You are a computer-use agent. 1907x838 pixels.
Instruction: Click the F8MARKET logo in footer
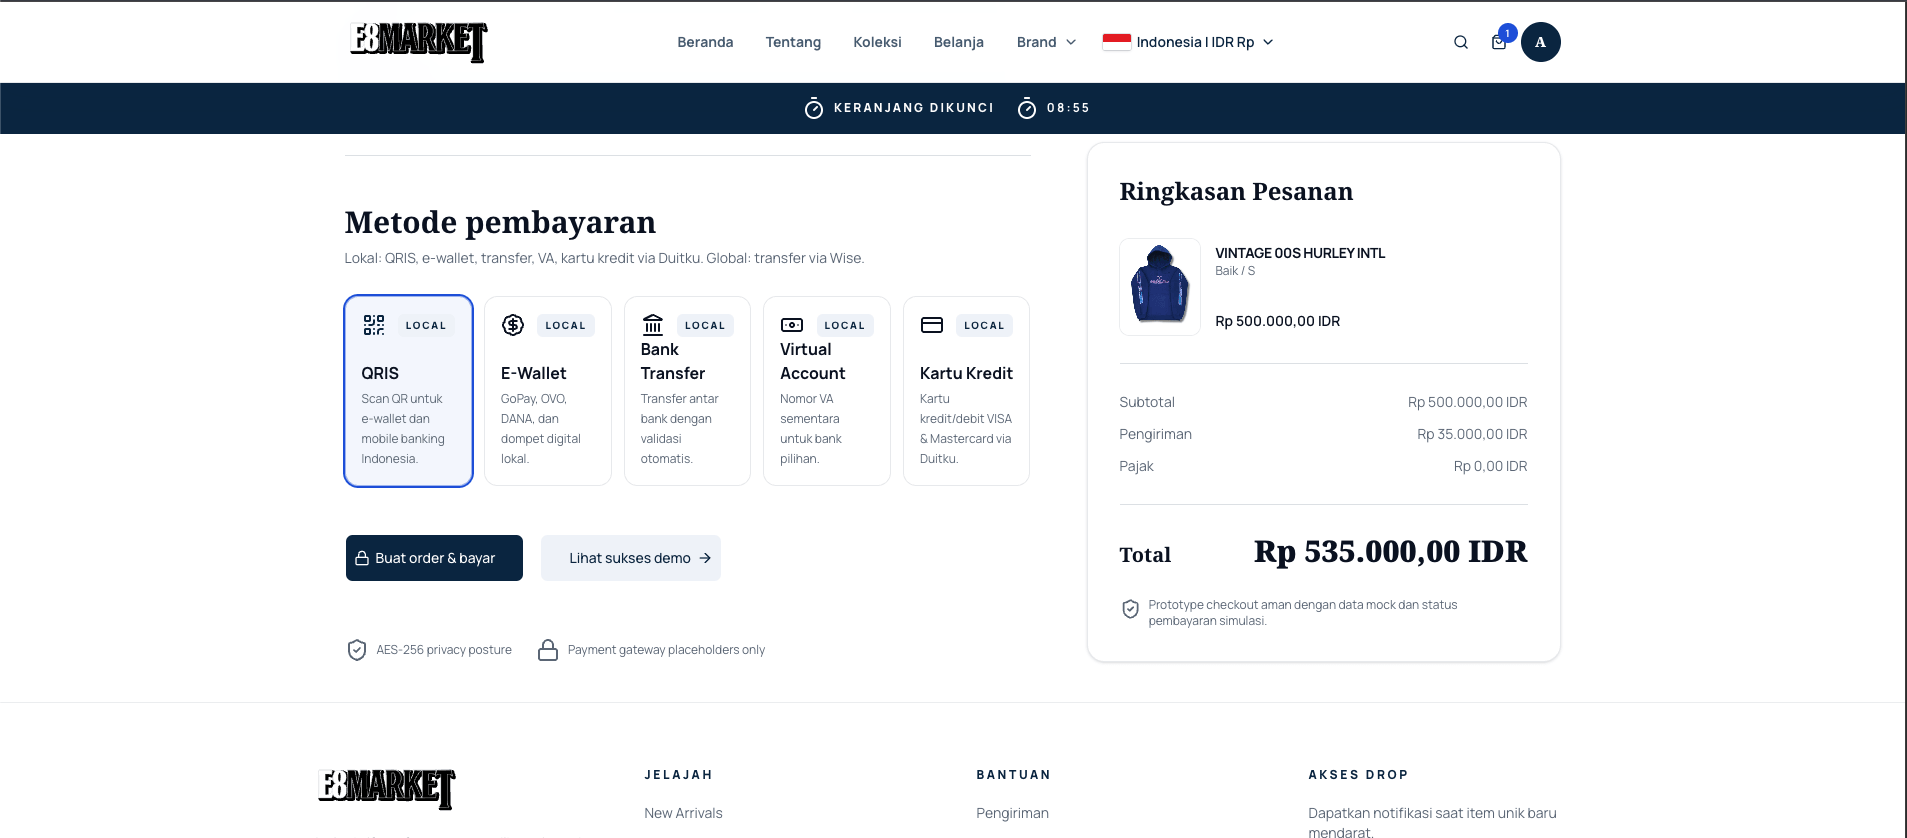click(x=387, y=788)
